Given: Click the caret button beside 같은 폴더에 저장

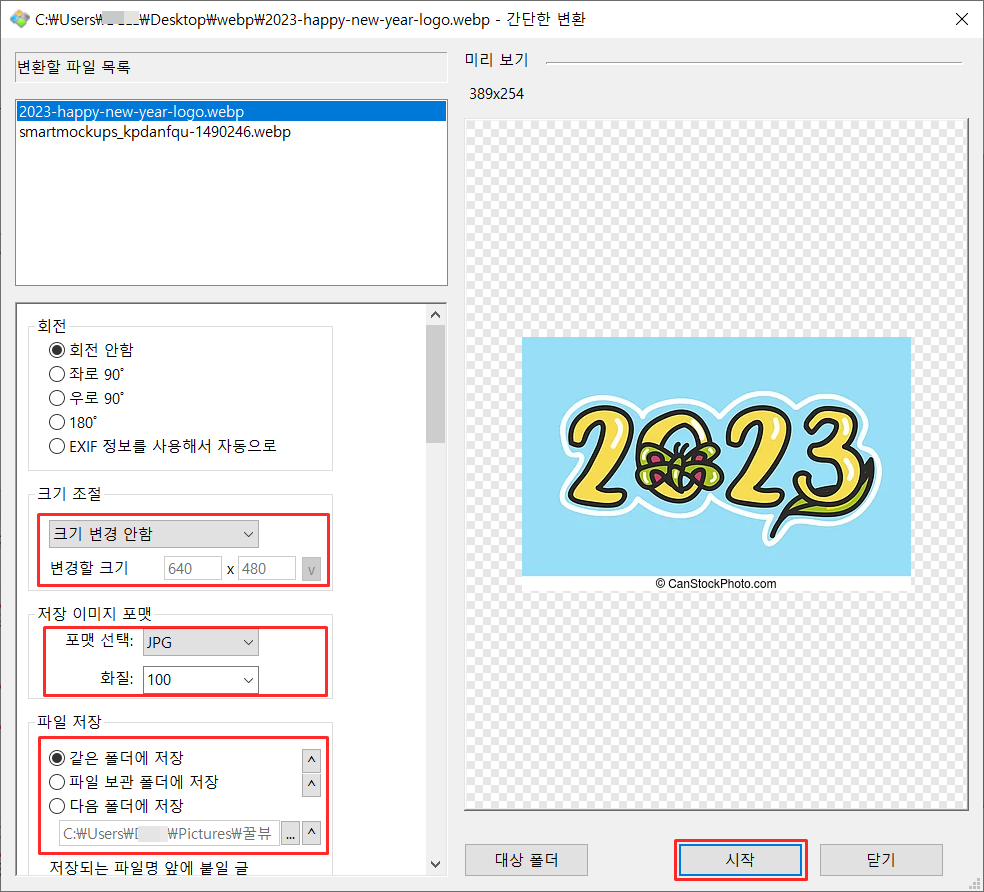Looking at the screenshot, I should [311, 761].
